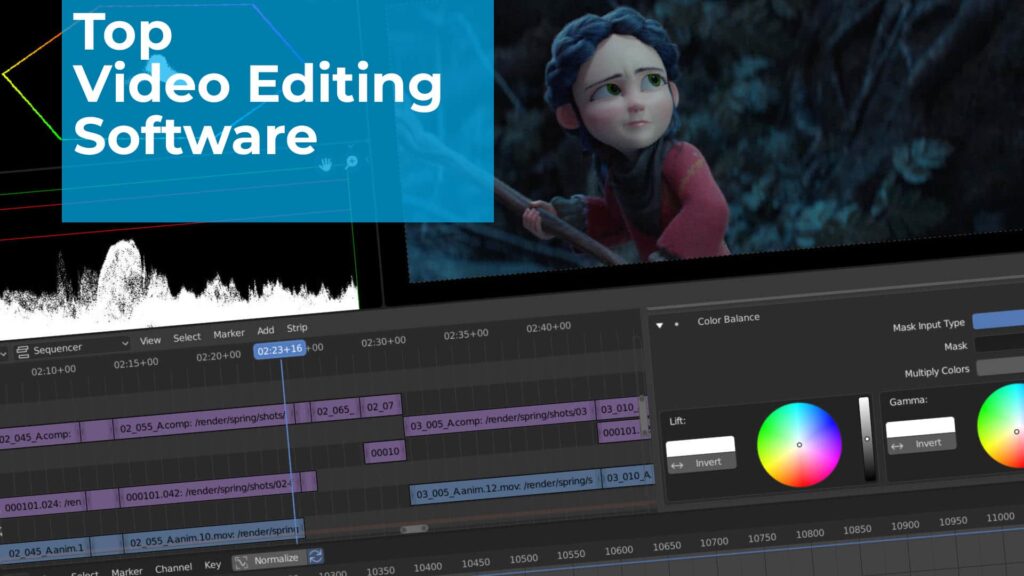
Task: Click the Sequencer editor type icon
Action: [x=22, y=350]
